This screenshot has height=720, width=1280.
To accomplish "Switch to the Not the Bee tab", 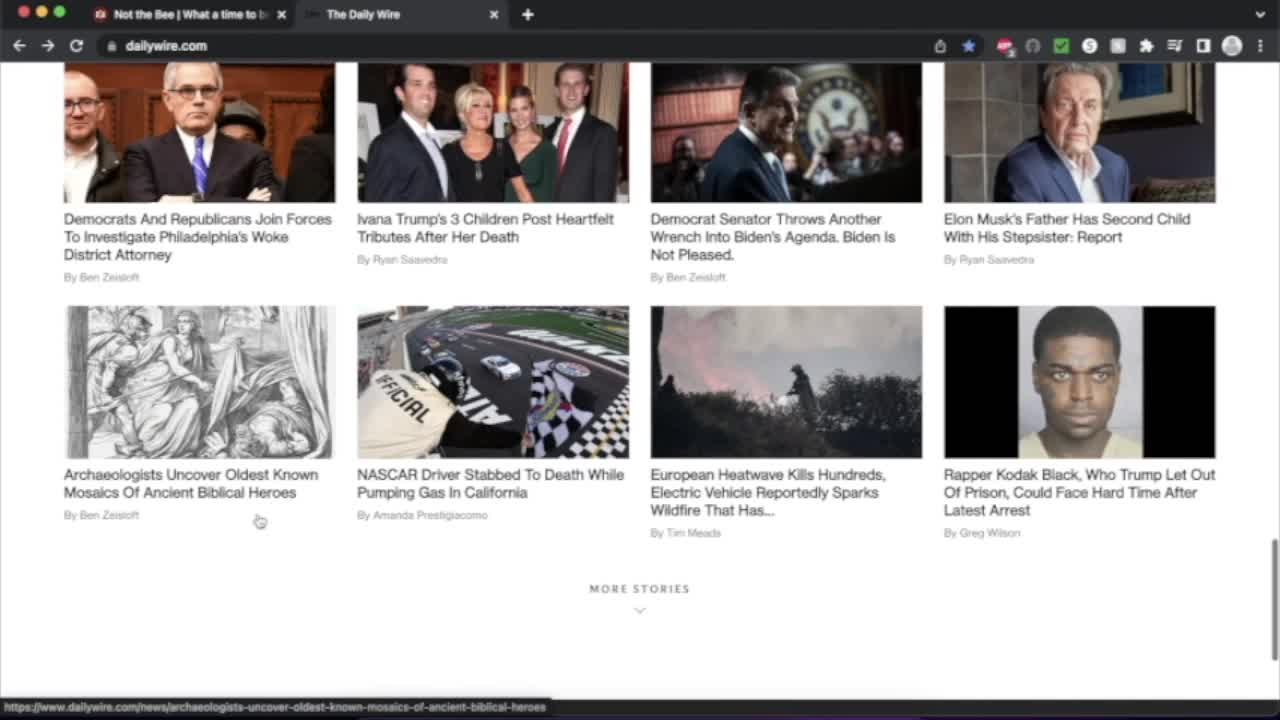I will (190, 15).
